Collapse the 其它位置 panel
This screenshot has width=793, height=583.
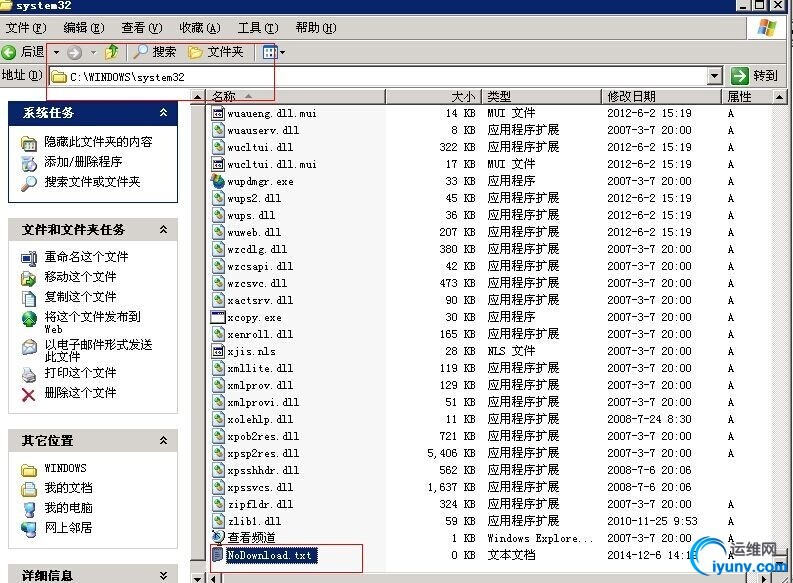[163, 440]
